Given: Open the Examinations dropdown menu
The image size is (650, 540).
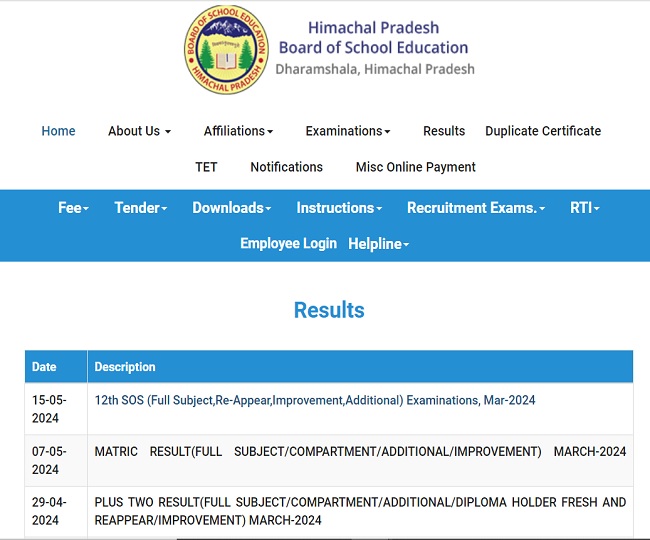Looking at the screenshot, I should pyautogui.click(x=347, y=131).
